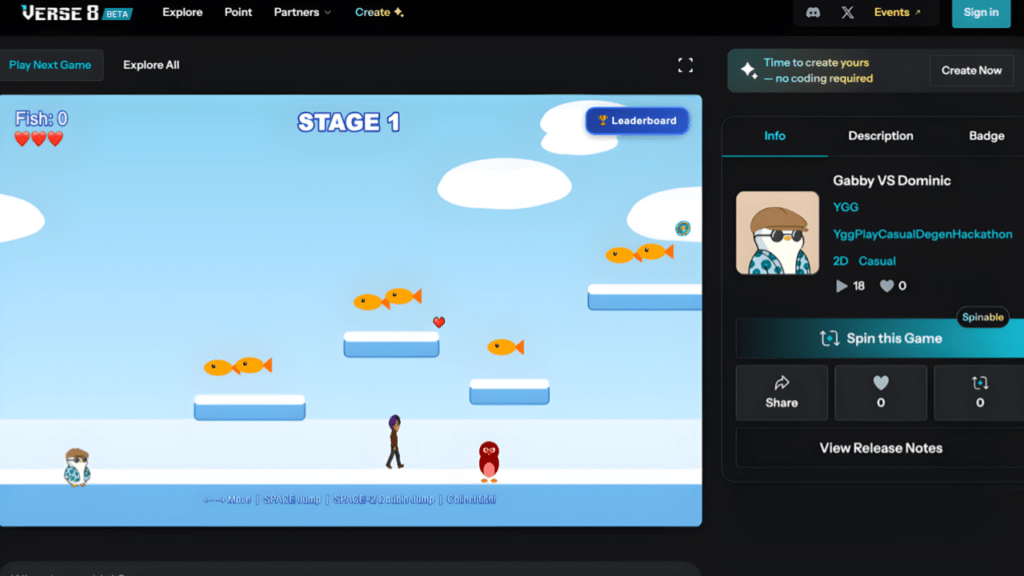Open the Create menu
The height and width of the screenshot is (576, 1024).
click(x=379, y=13)
